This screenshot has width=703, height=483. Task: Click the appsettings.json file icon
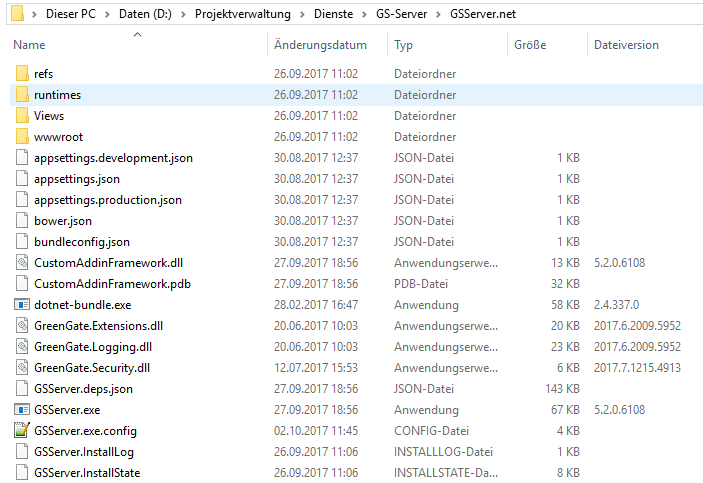point(22,178)
